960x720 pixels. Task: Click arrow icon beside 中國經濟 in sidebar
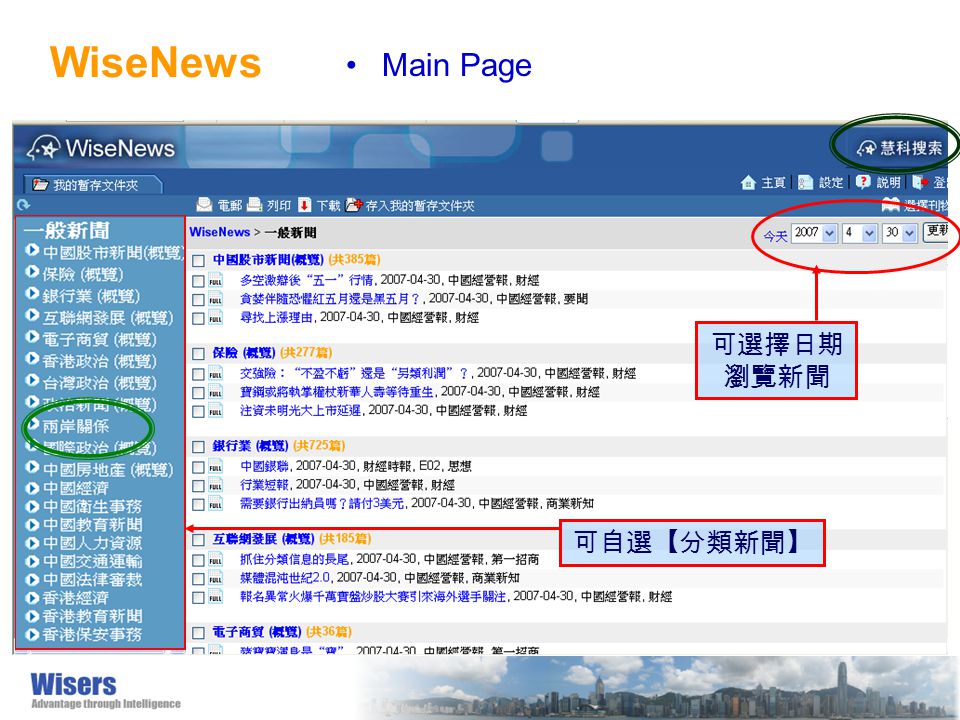coord(32,488)
